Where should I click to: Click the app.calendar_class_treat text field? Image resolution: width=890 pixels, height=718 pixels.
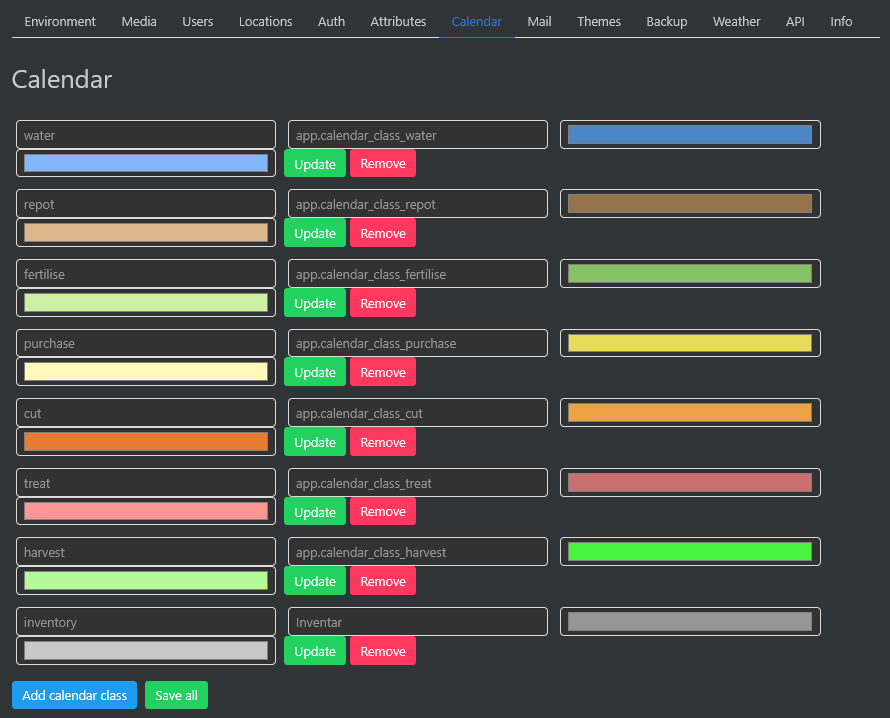[417, 482]
